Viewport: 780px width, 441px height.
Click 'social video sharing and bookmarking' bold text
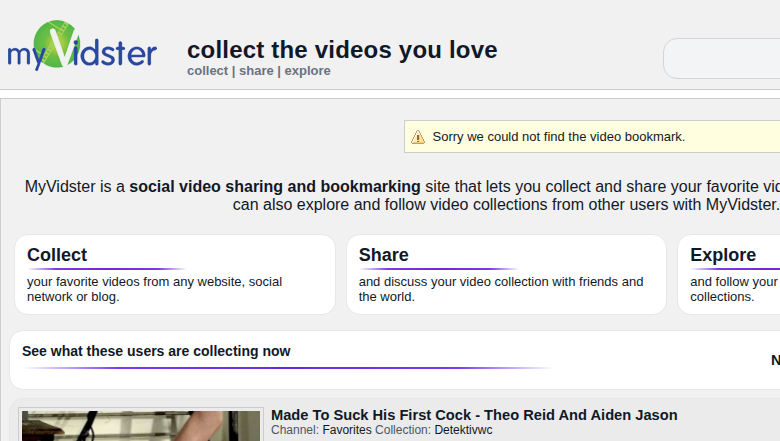pos(274,186)
